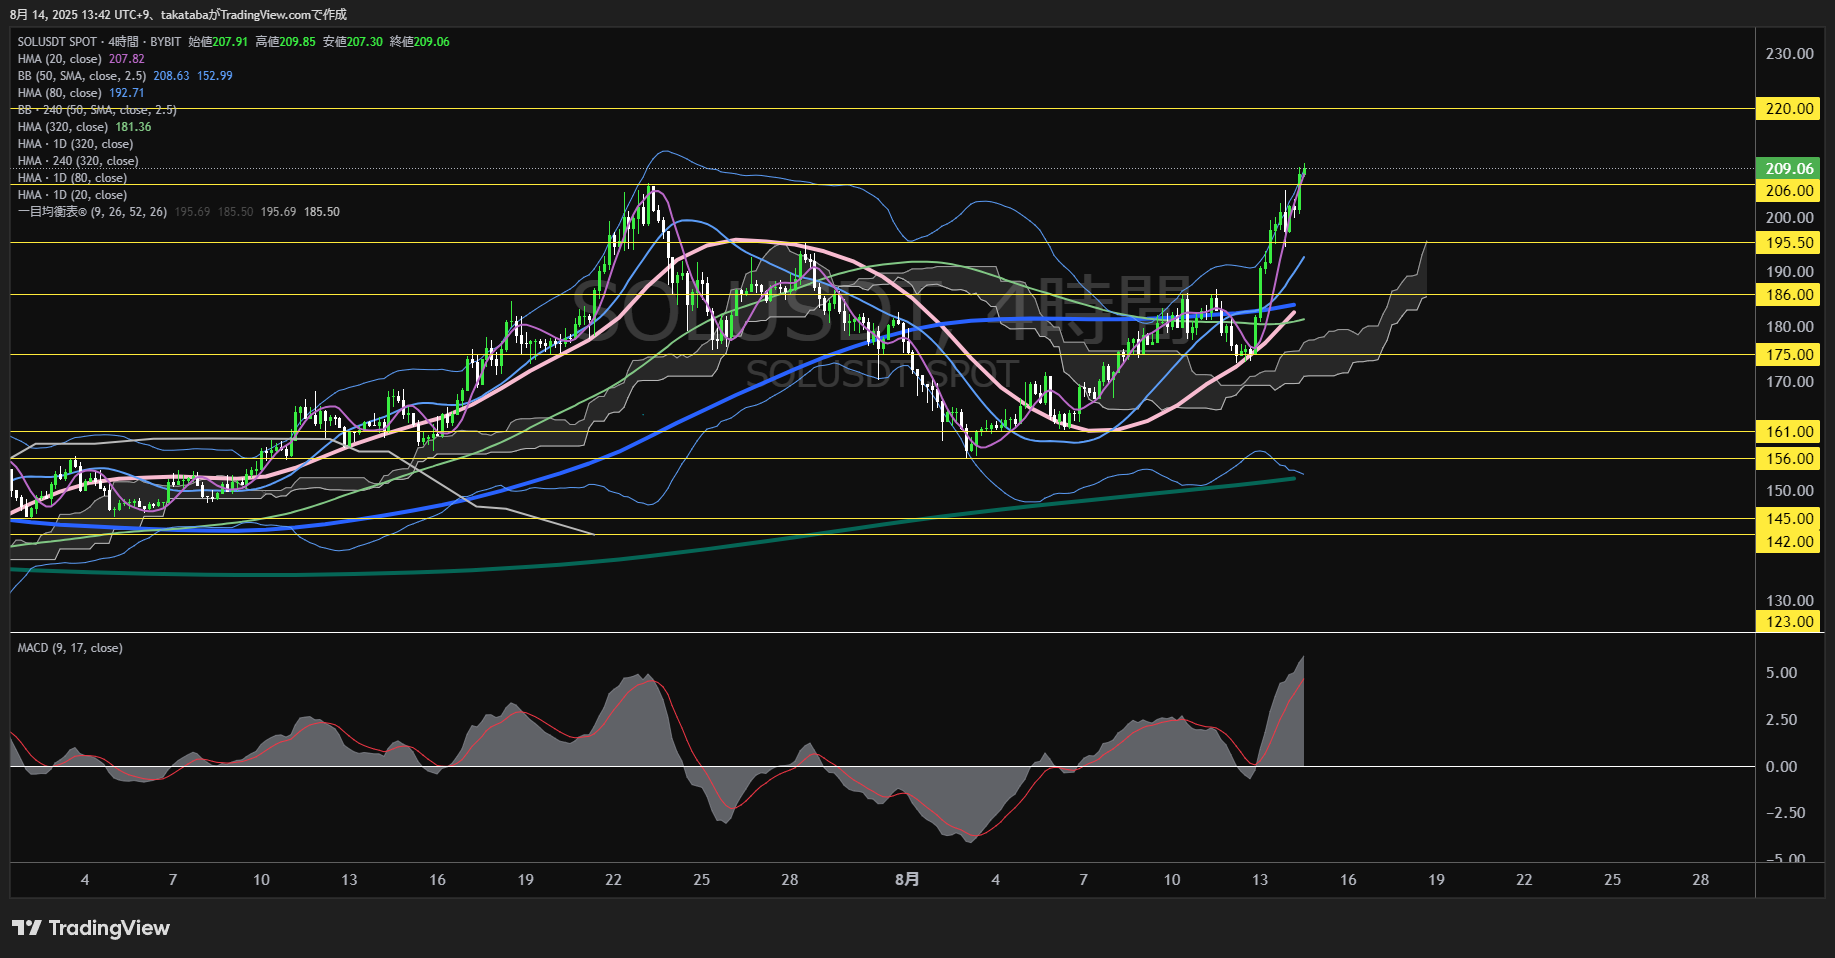Click the yellow 195.50 price line label
The height and width of the screenshot is (958, 1835).
click(1789, 242)
